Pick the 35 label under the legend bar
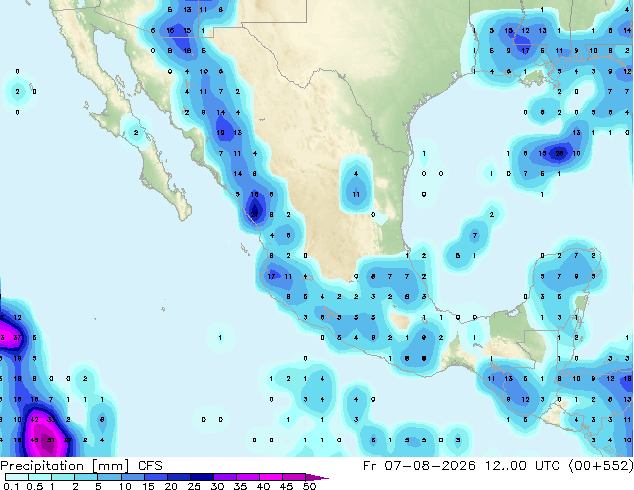 coord(241,486)
